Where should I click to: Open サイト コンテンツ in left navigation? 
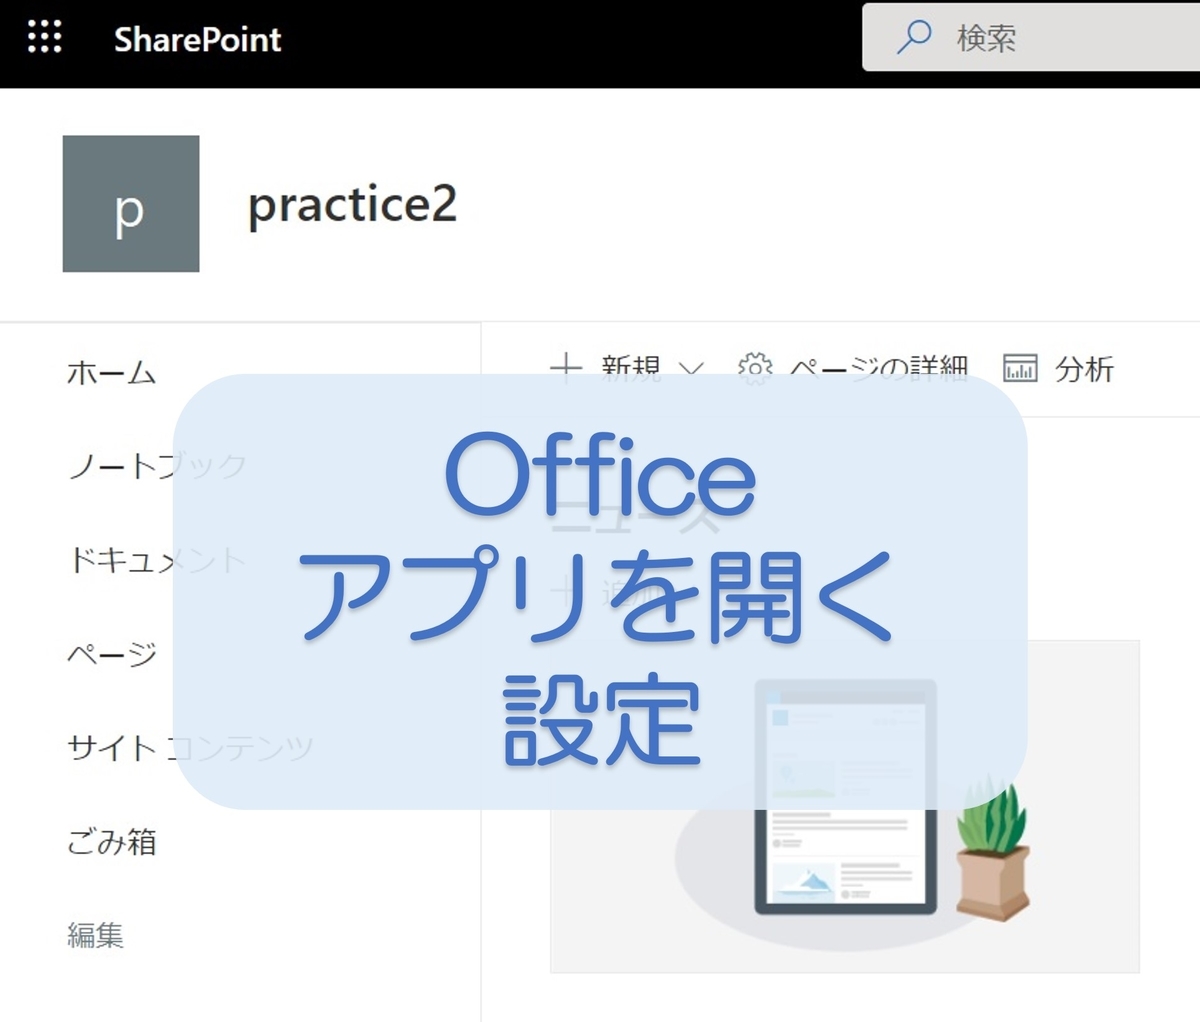point(190,747)
